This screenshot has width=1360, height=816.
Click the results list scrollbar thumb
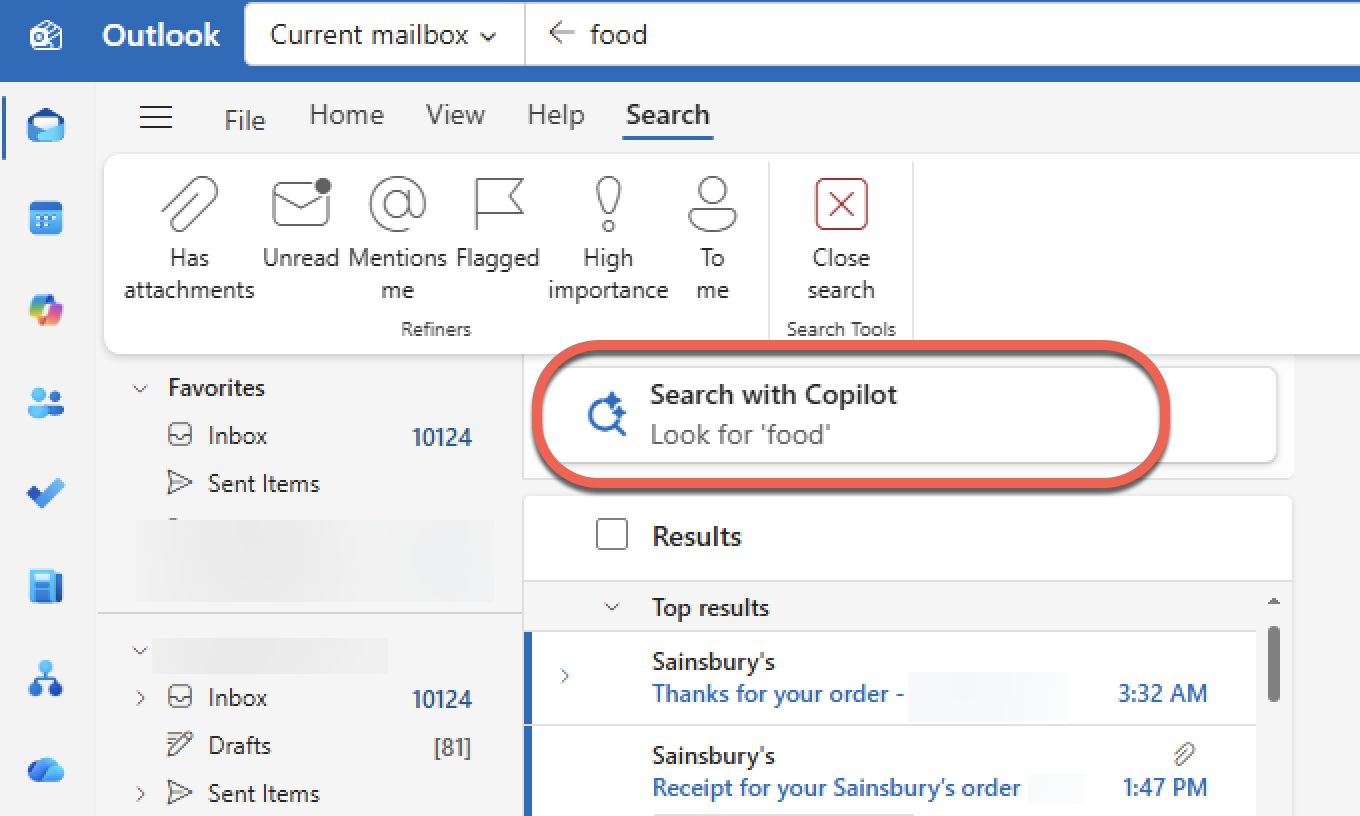1273,663
